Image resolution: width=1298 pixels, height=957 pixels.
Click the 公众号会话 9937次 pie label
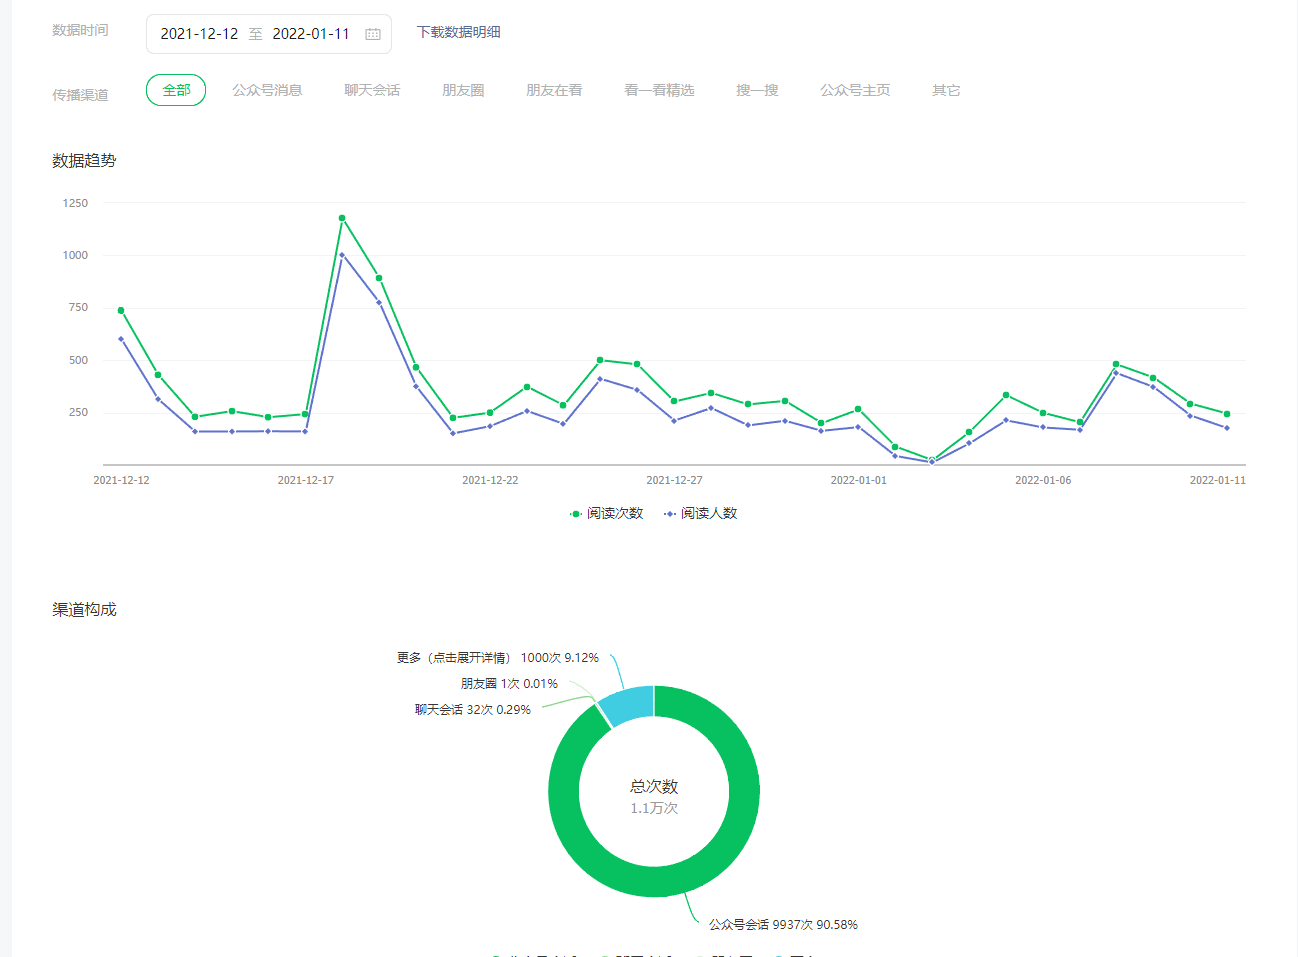coord(783,925)
